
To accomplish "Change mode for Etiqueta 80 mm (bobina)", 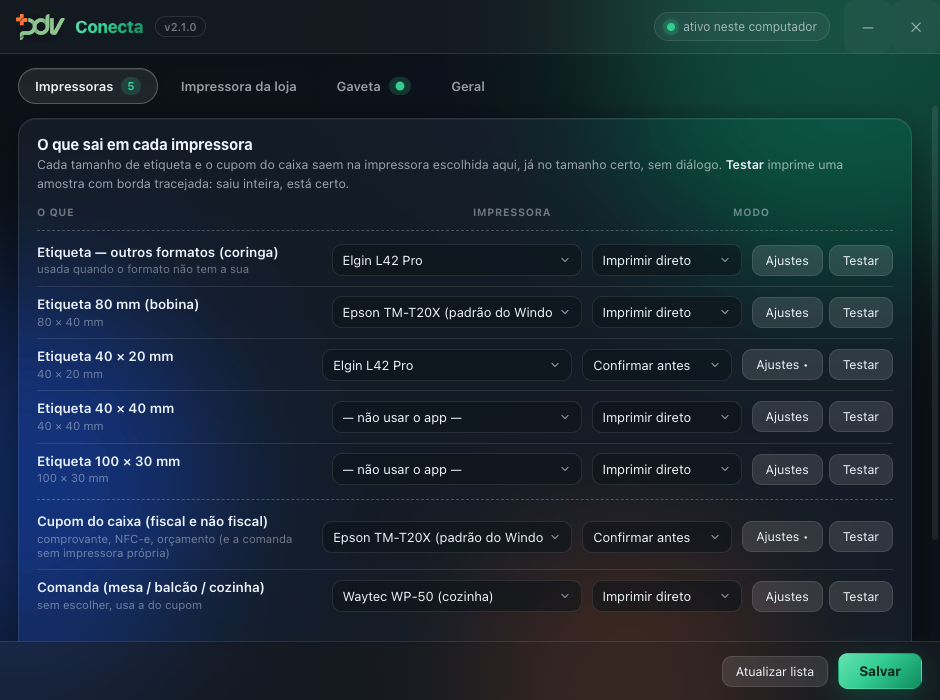I will [x=667, y=312].
